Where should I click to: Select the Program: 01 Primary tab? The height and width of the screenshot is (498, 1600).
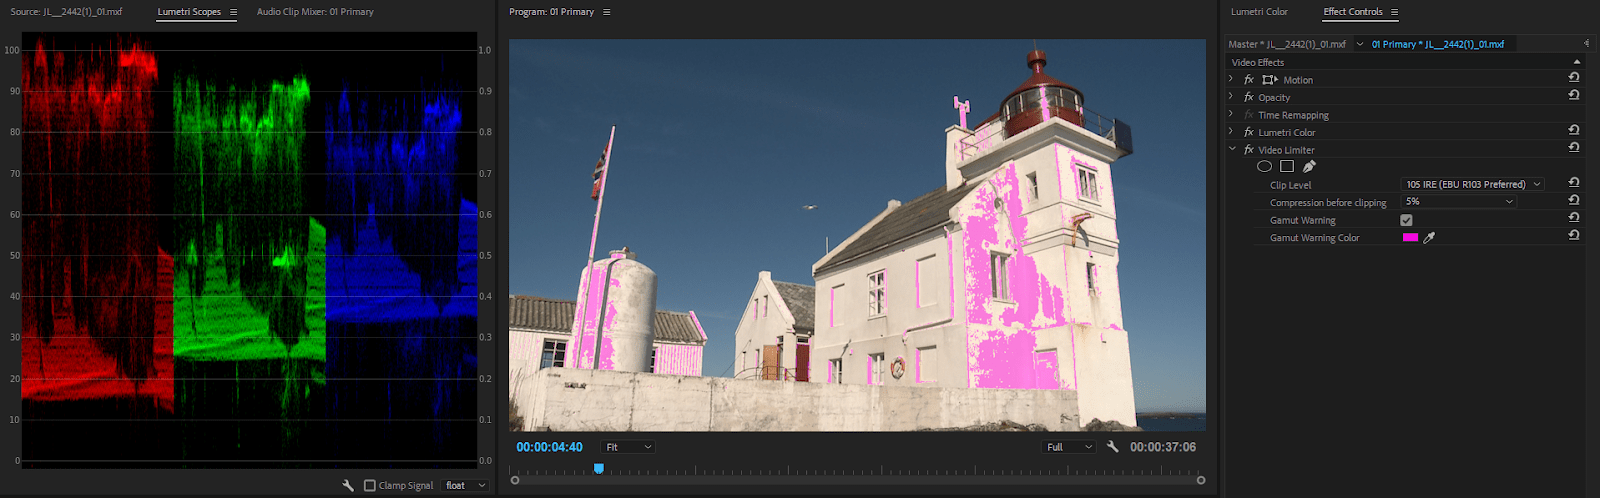pyautogui.click(x=551, y=12)
